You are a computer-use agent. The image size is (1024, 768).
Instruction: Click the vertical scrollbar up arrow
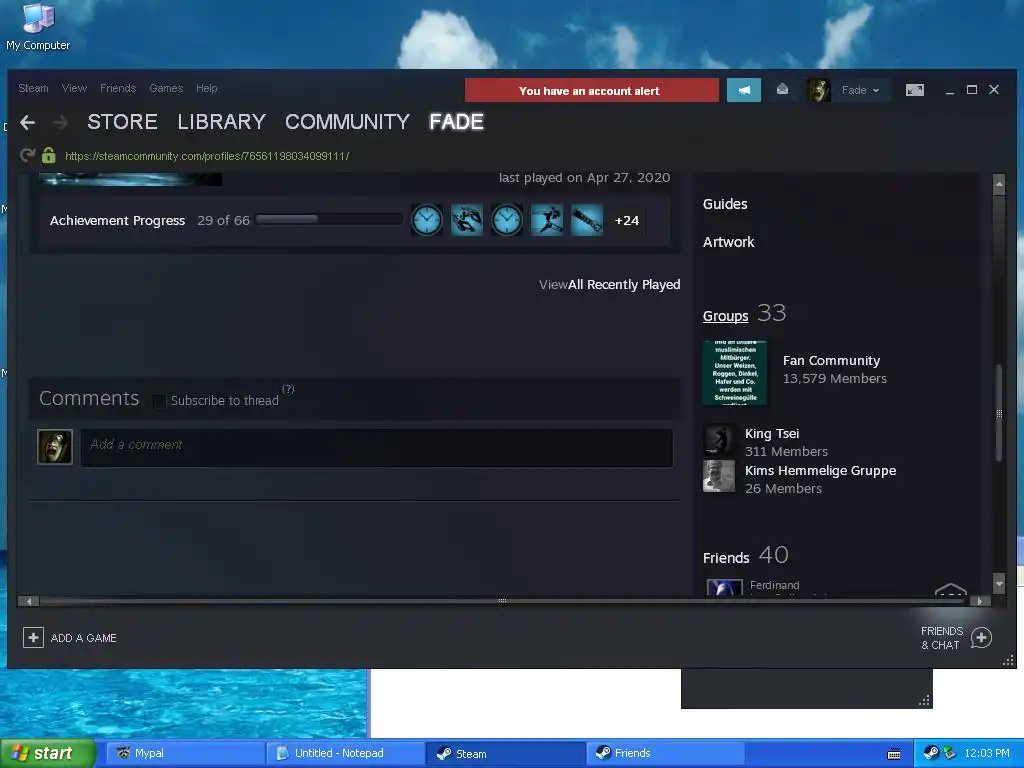tap(999, 185)
